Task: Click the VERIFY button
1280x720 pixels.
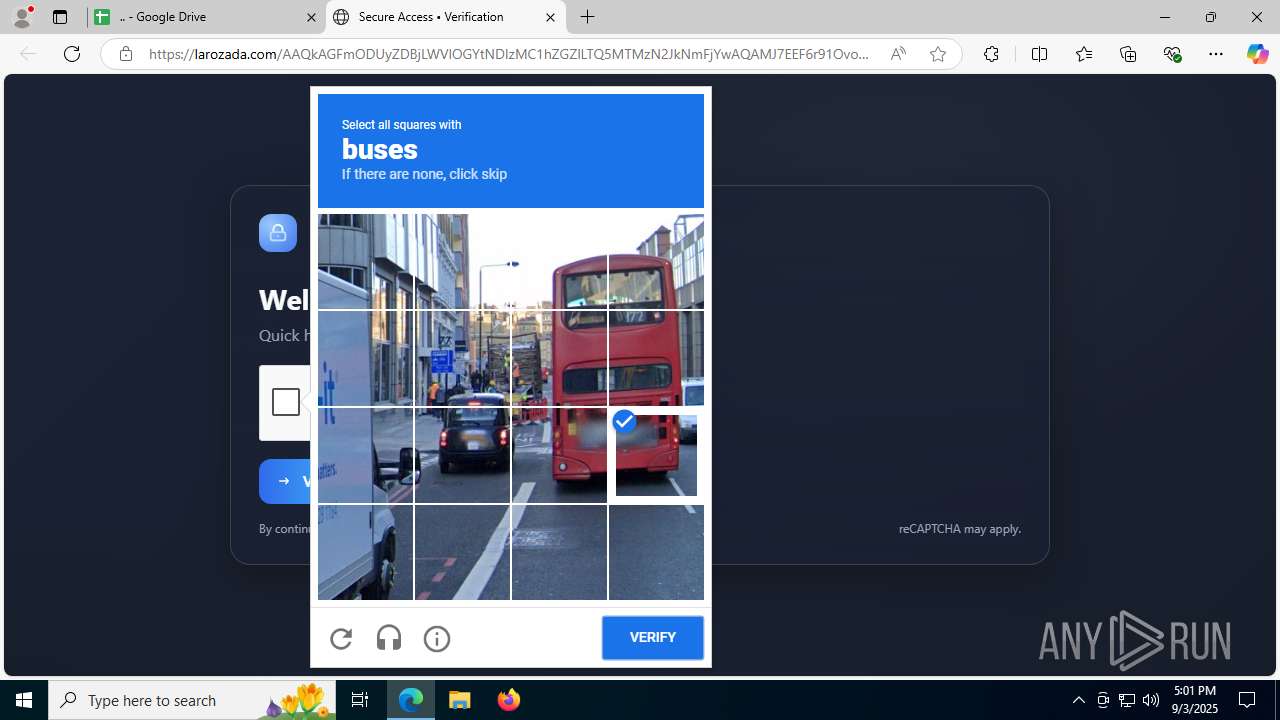Action: [x=653, y=638]
